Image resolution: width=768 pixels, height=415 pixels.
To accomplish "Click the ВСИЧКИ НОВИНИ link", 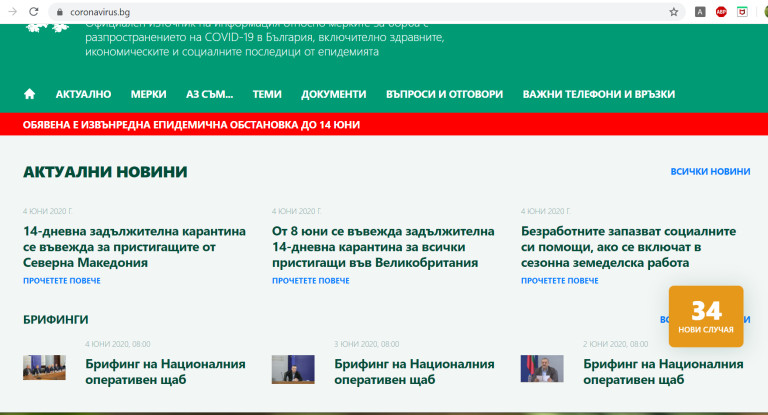I will click(x=709, y=172).
